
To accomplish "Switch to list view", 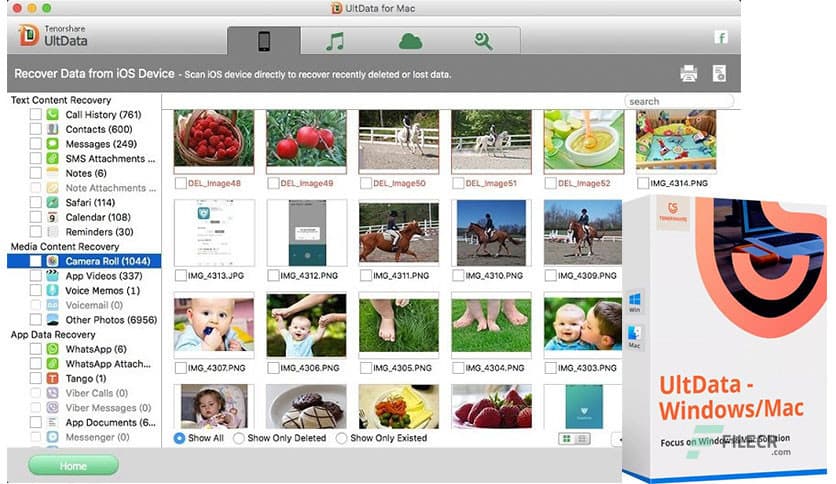I will pos(582,438).
